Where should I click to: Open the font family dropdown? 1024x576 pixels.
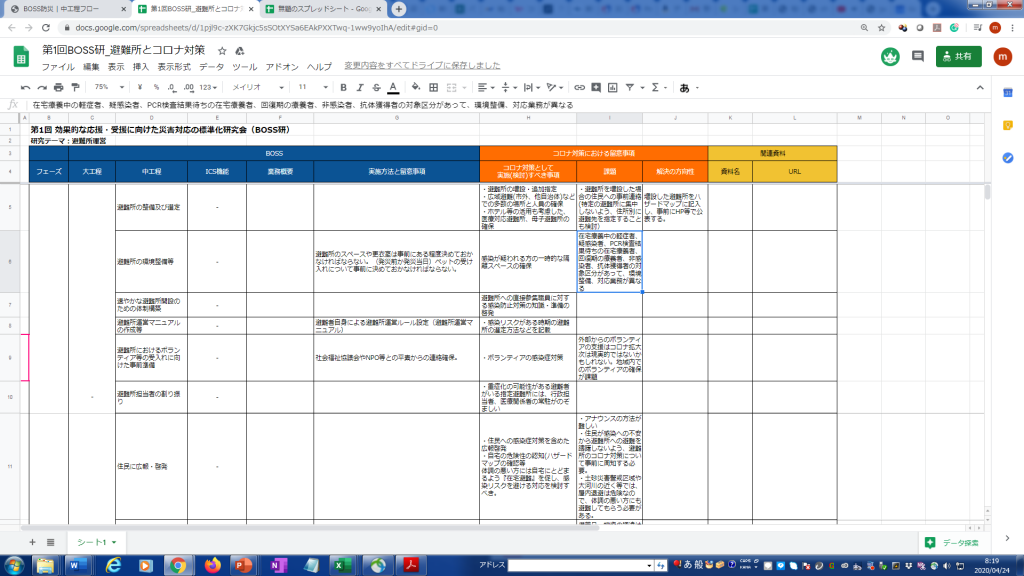pos(256,87)
